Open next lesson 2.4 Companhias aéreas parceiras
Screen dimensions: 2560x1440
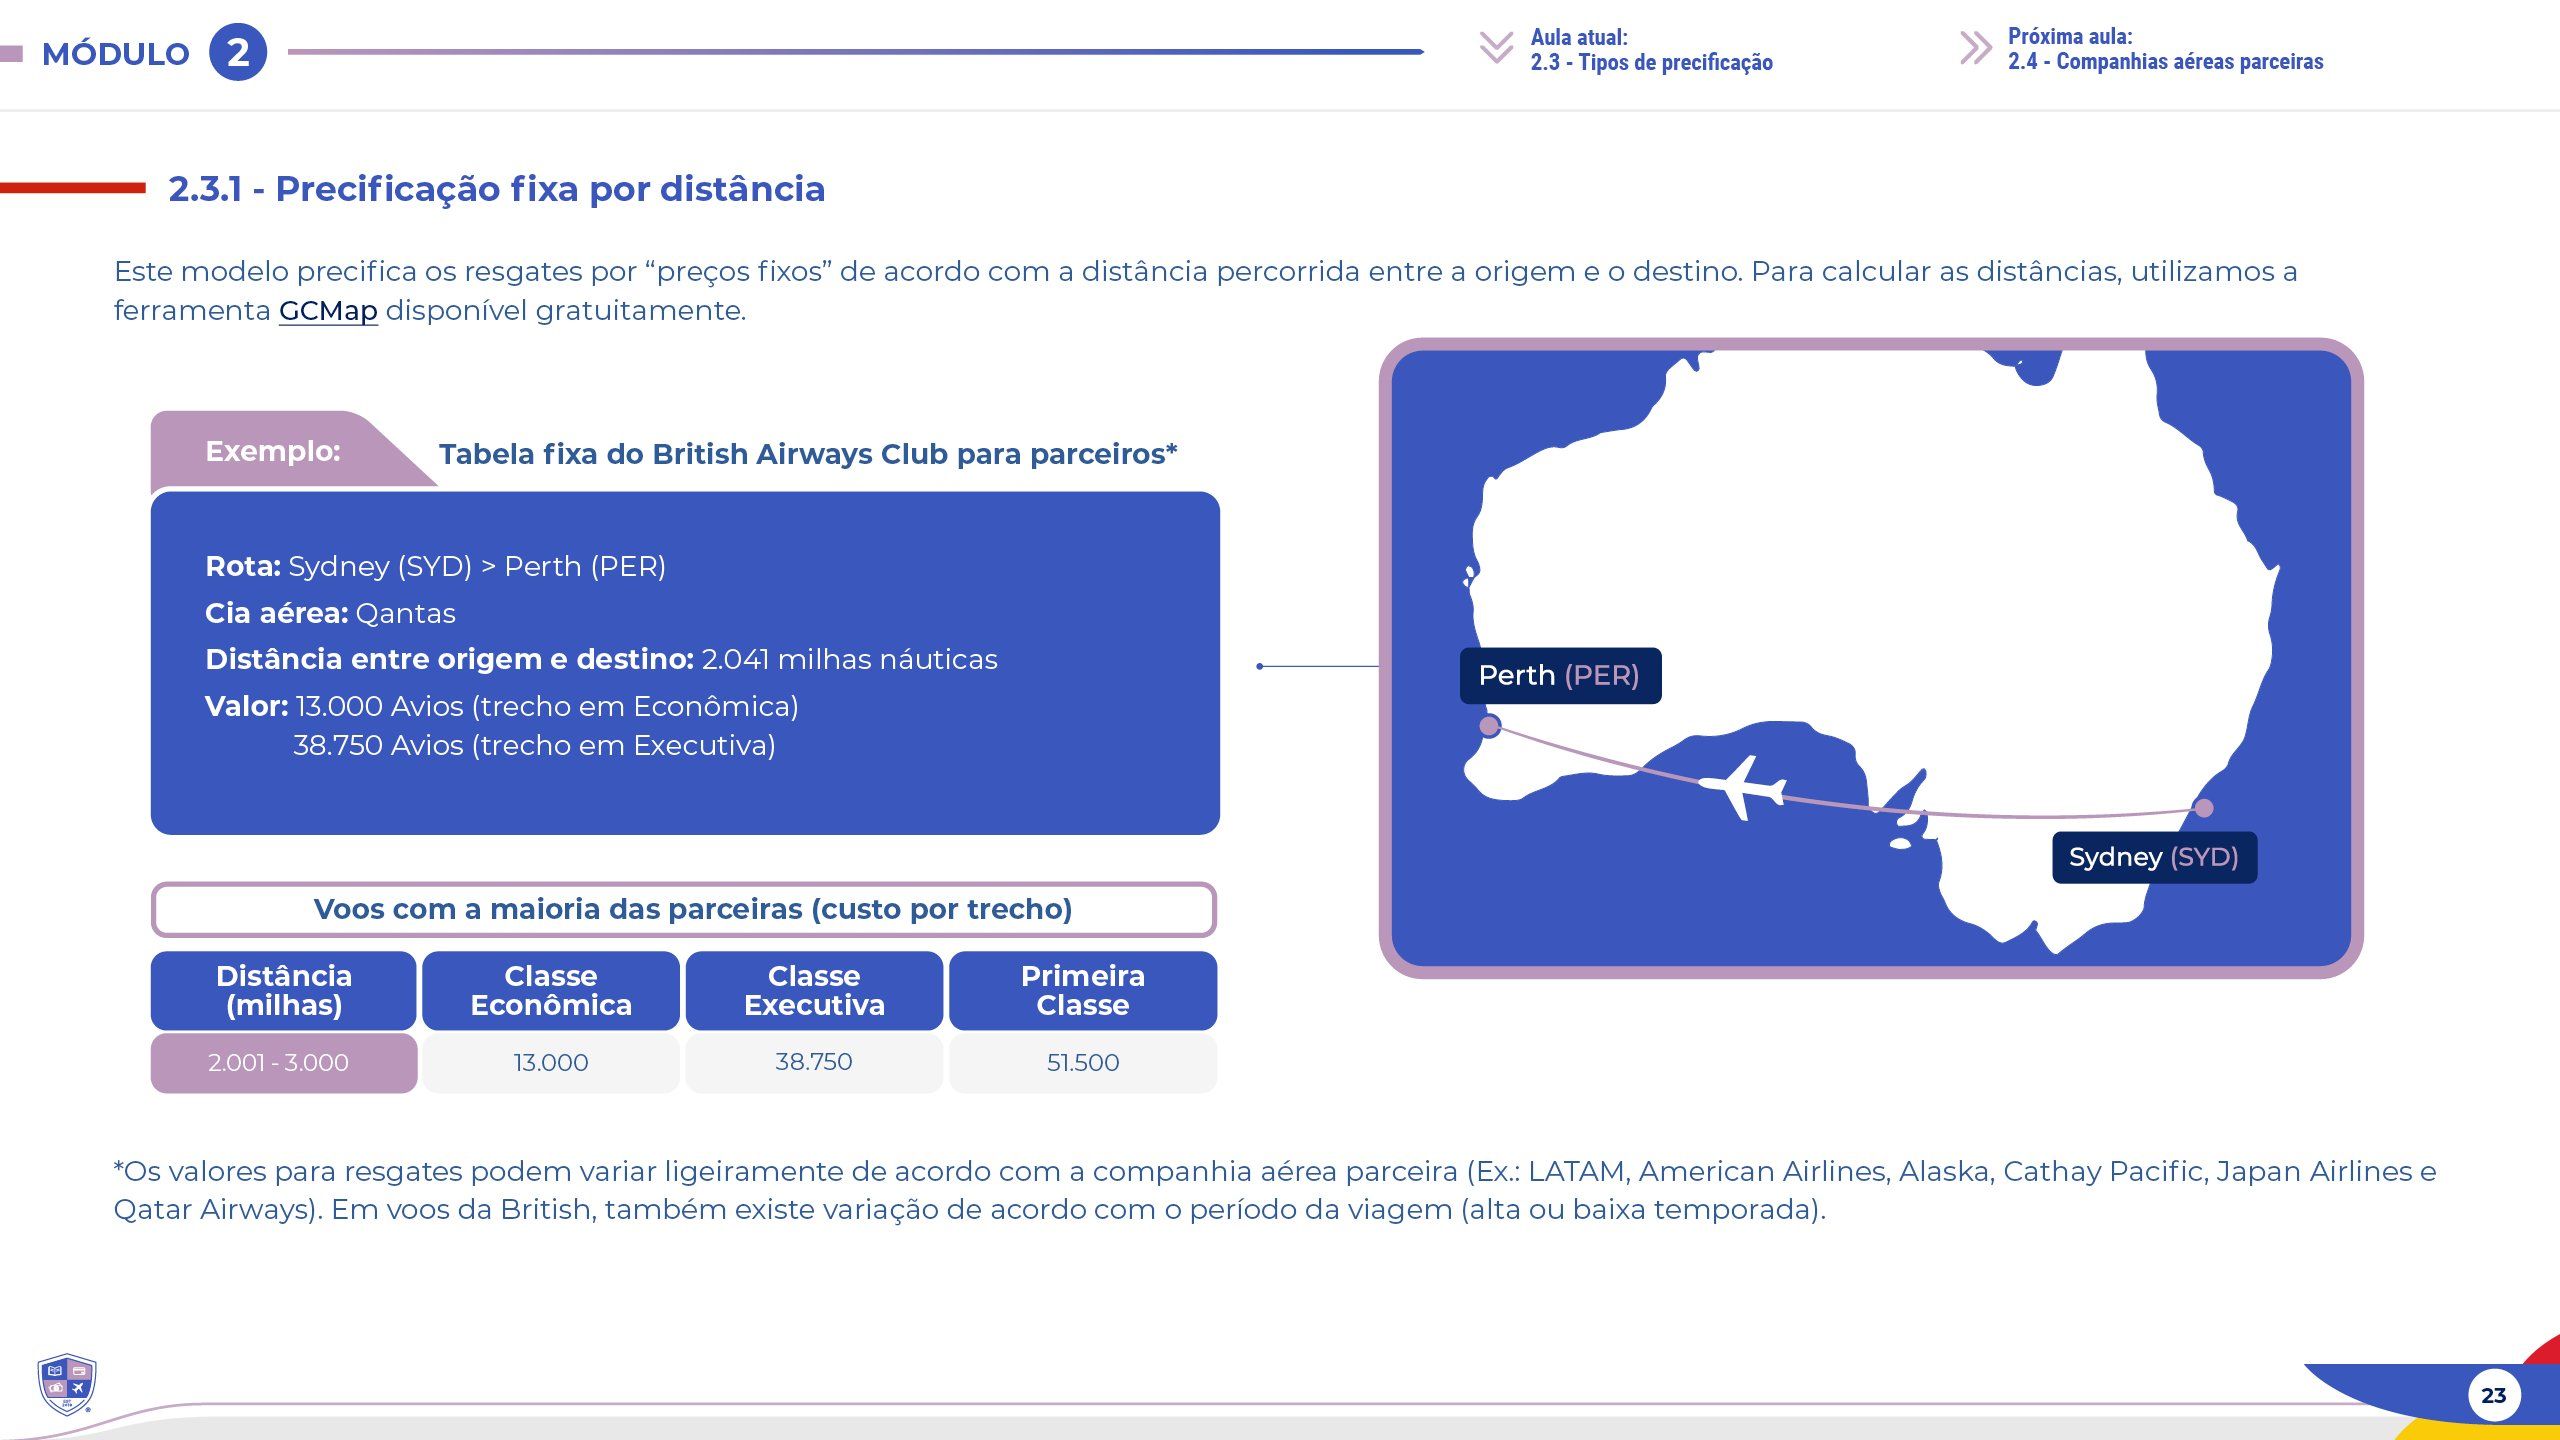[2165, 61]
